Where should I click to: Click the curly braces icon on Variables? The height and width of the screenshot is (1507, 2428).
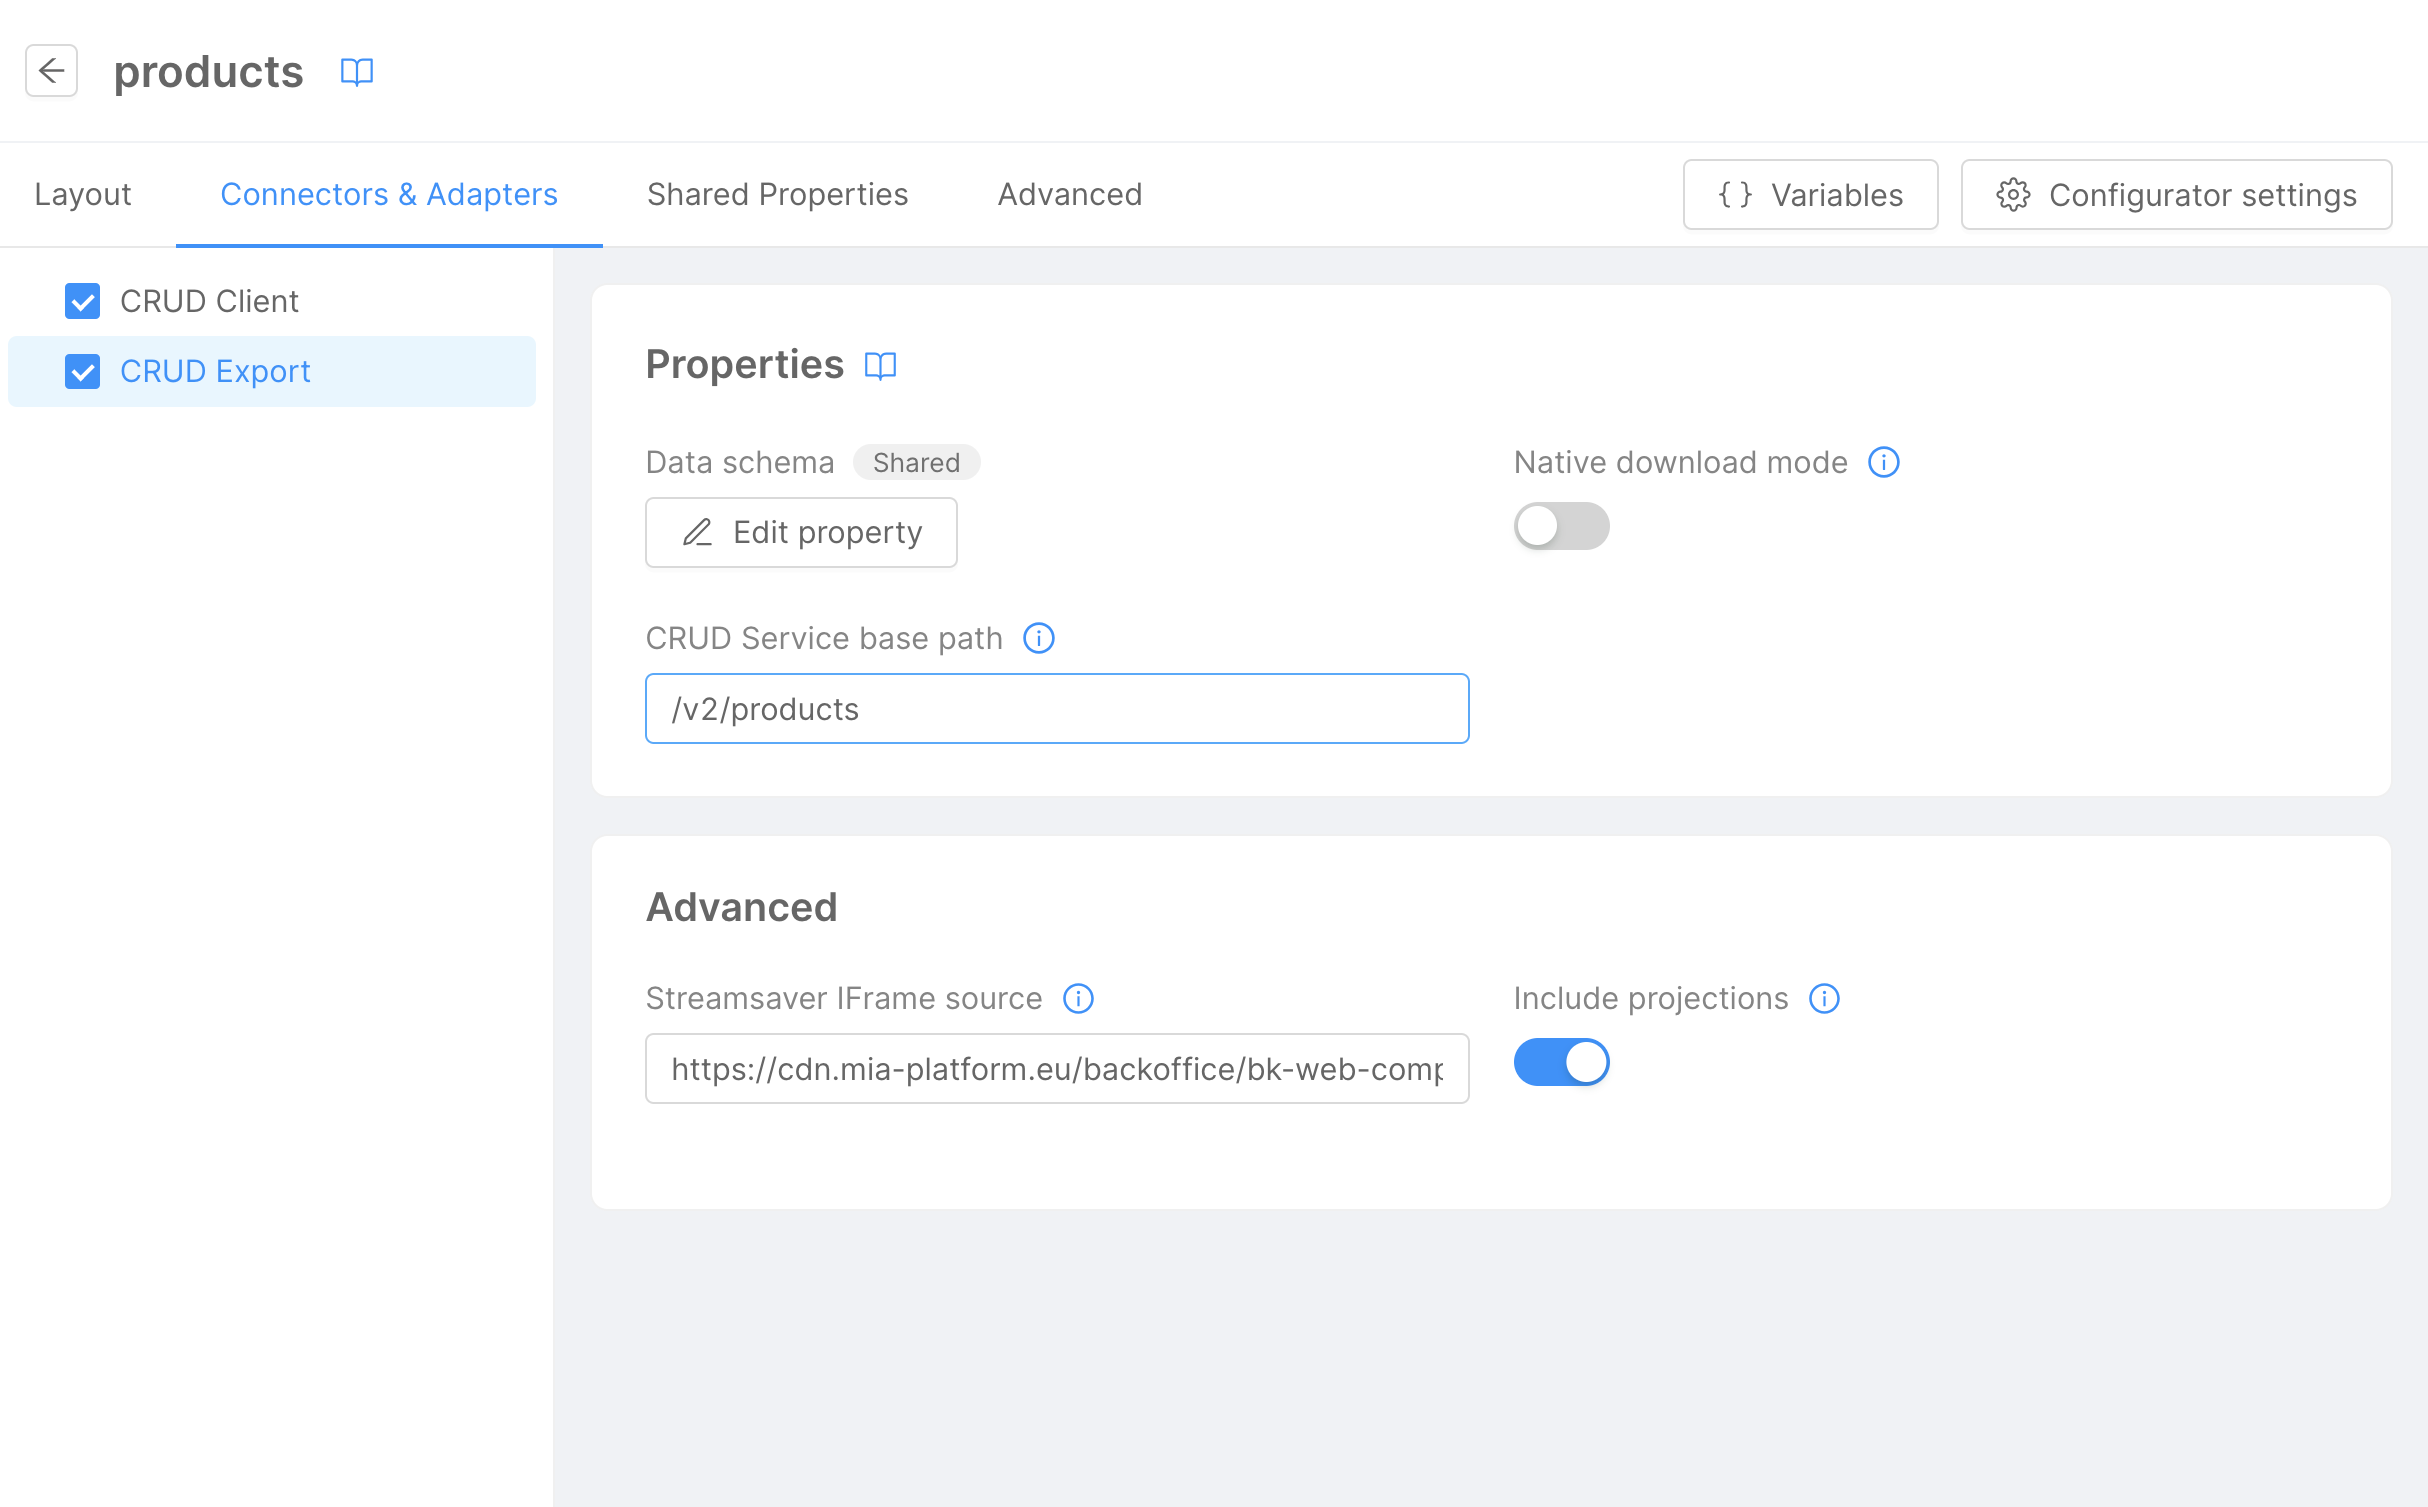click(1735, 194)
